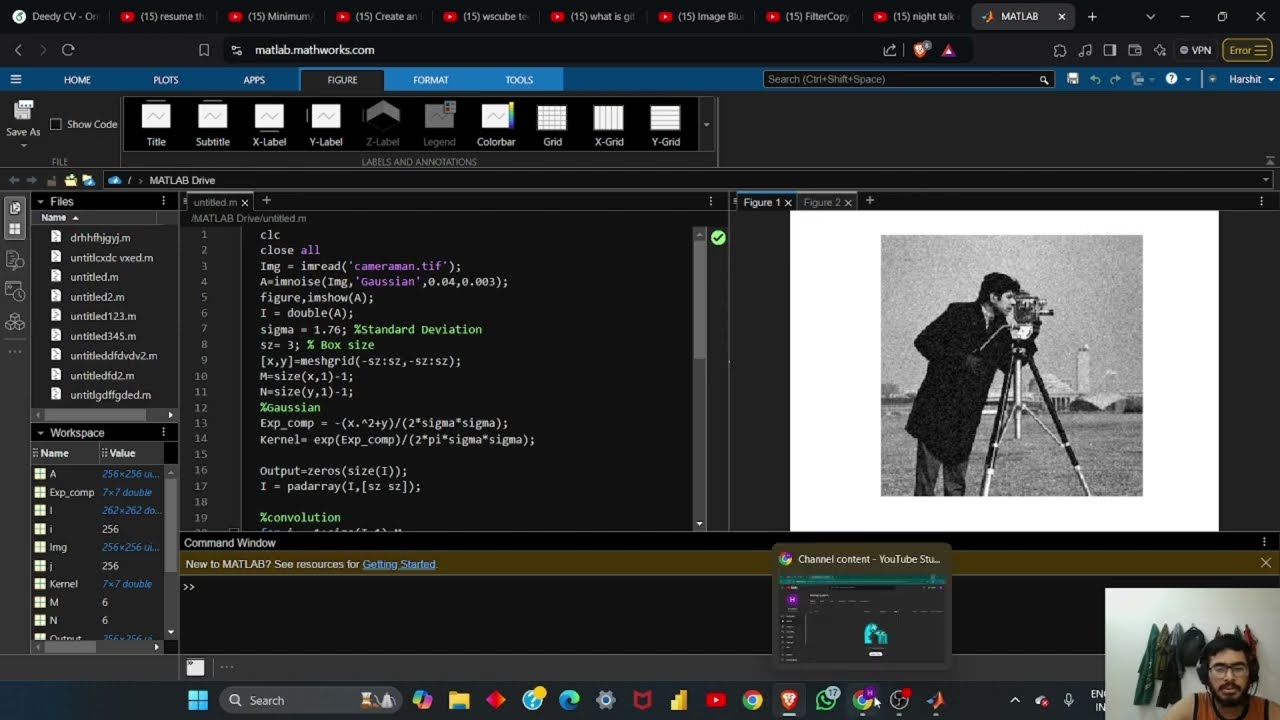Collapse the Files panel

[40, 201]
